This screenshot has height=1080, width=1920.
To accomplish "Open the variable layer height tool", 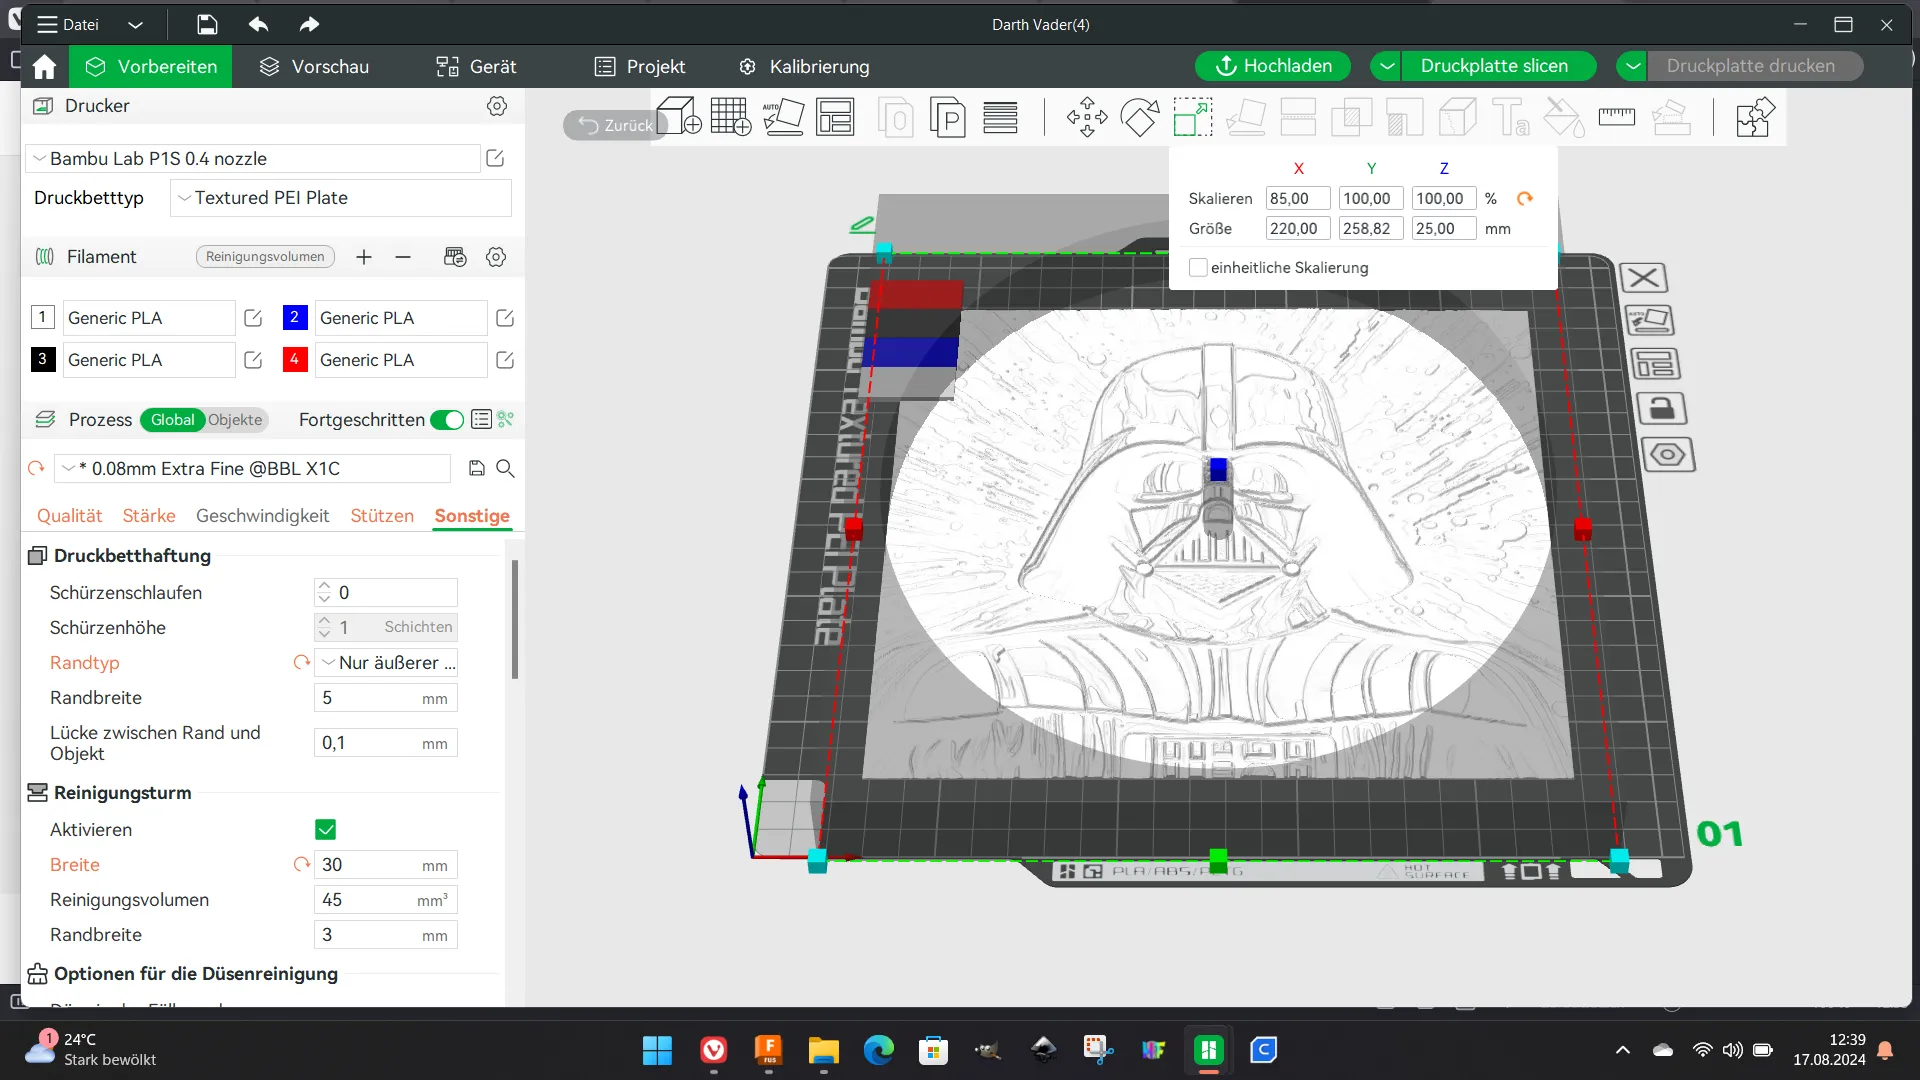I will pyautogui.click(x=1000, y=117).
